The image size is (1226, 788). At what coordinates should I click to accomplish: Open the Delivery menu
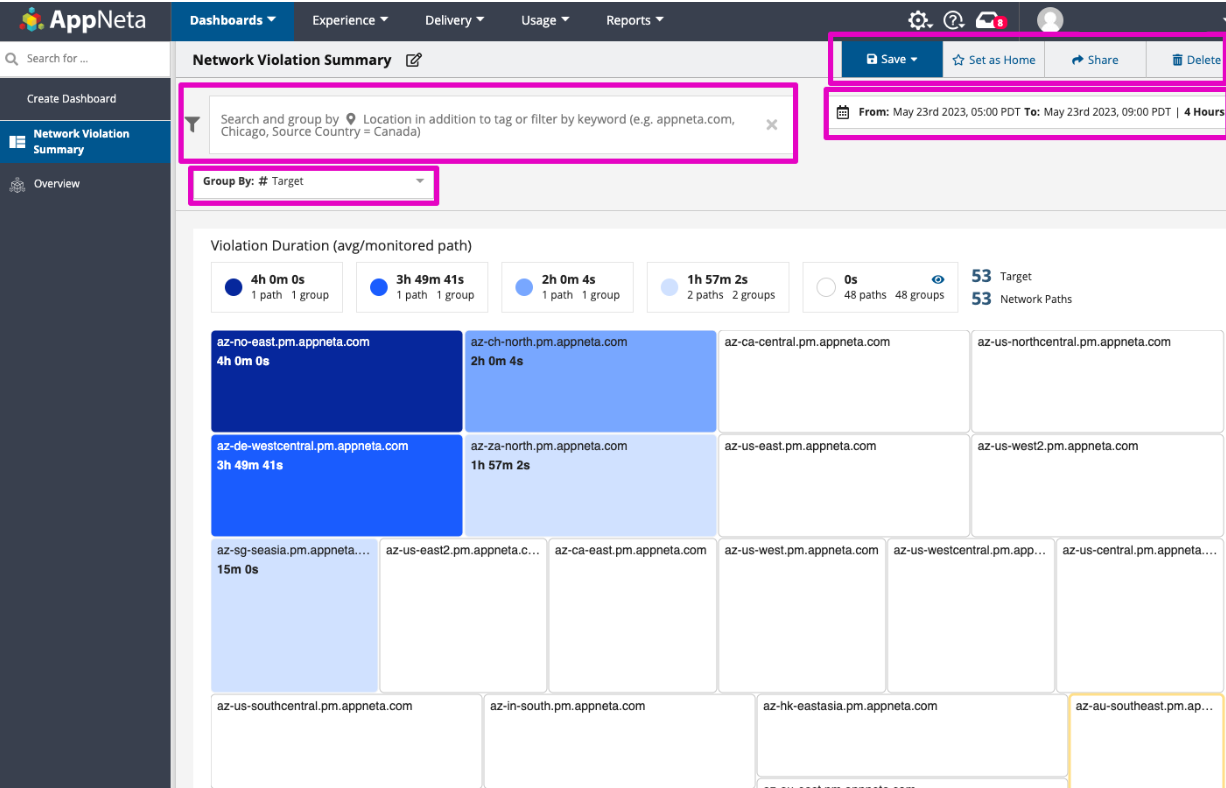point(454,20)
